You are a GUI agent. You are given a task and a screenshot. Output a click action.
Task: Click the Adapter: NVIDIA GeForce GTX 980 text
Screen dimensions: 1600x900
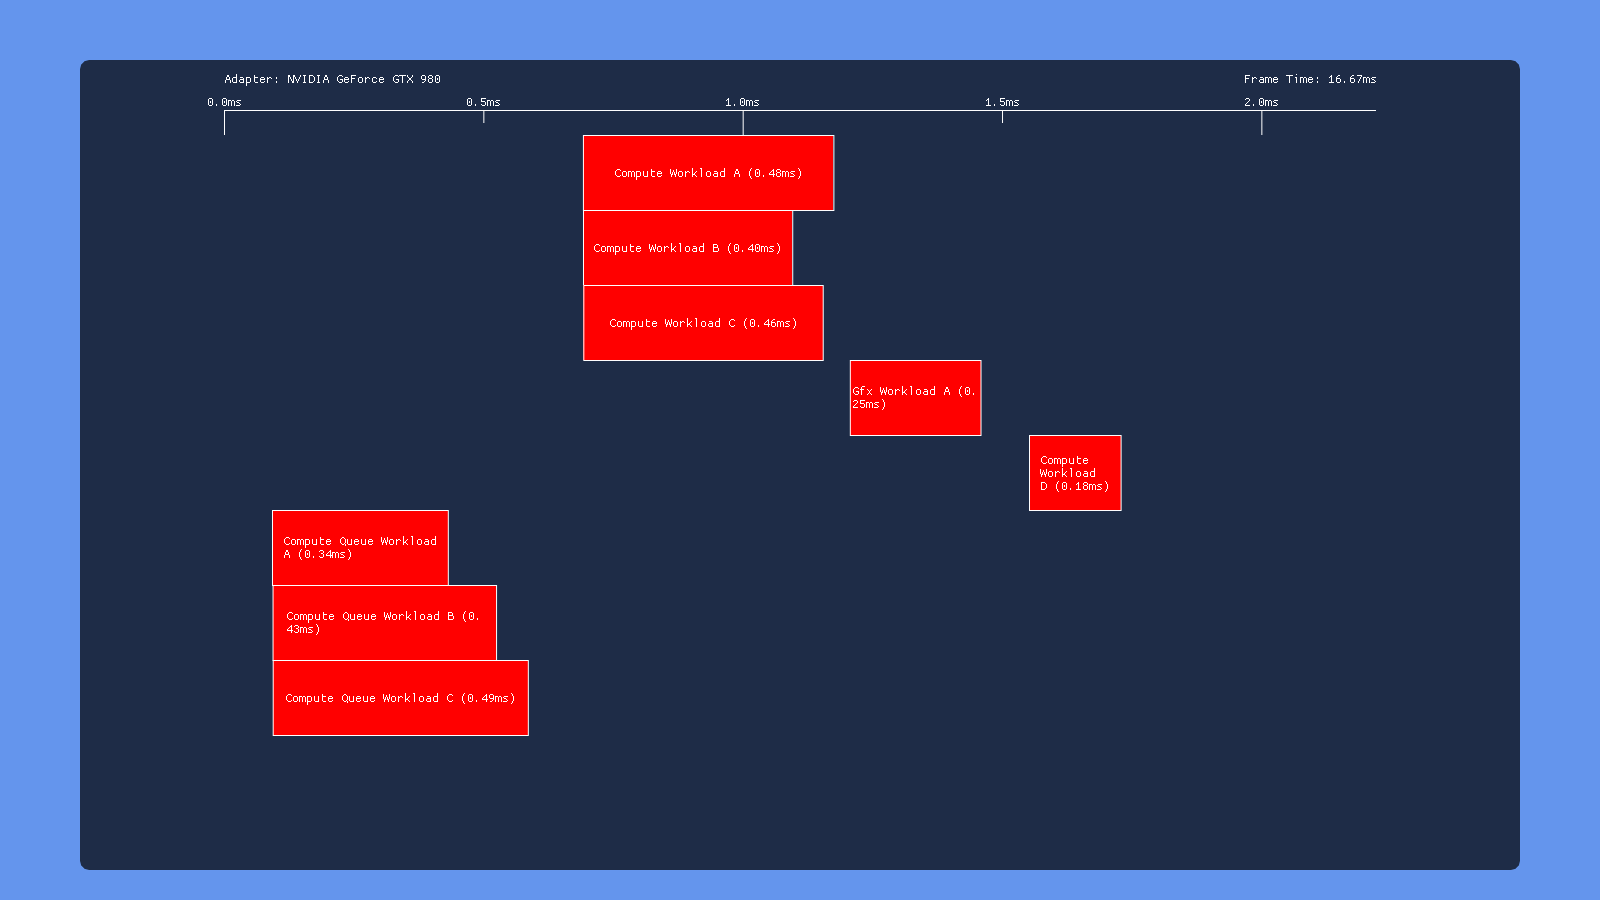pos(332,79)
